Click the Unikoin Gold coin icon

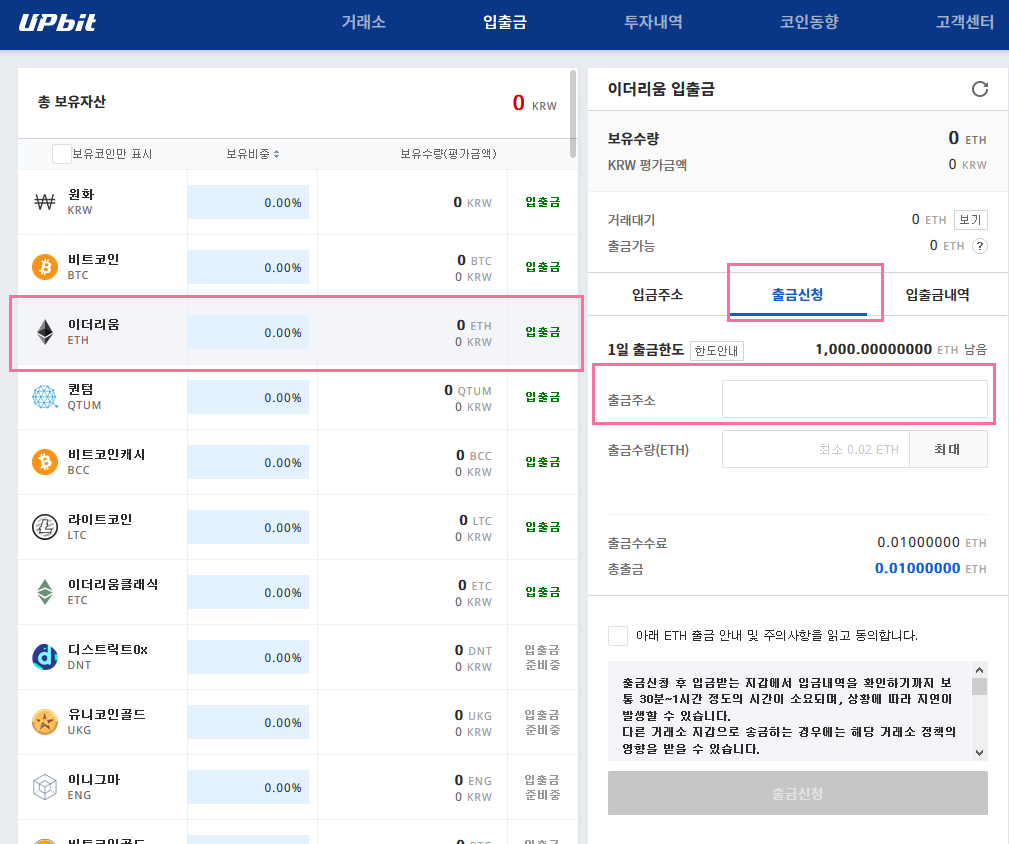click(x=45, y=722)
